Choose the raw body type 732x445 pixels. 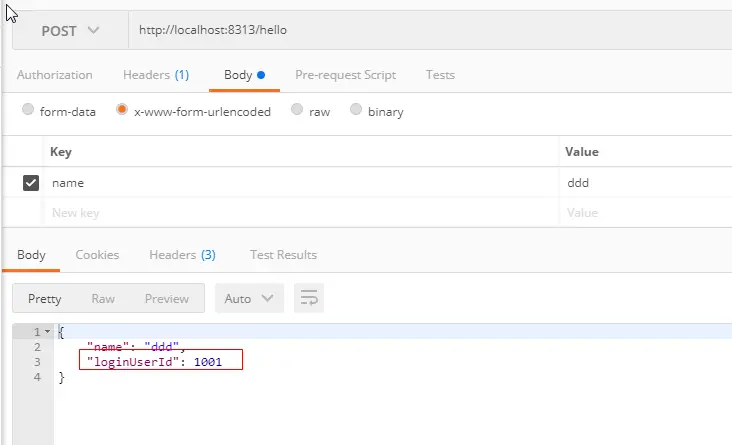pos(297,109)
